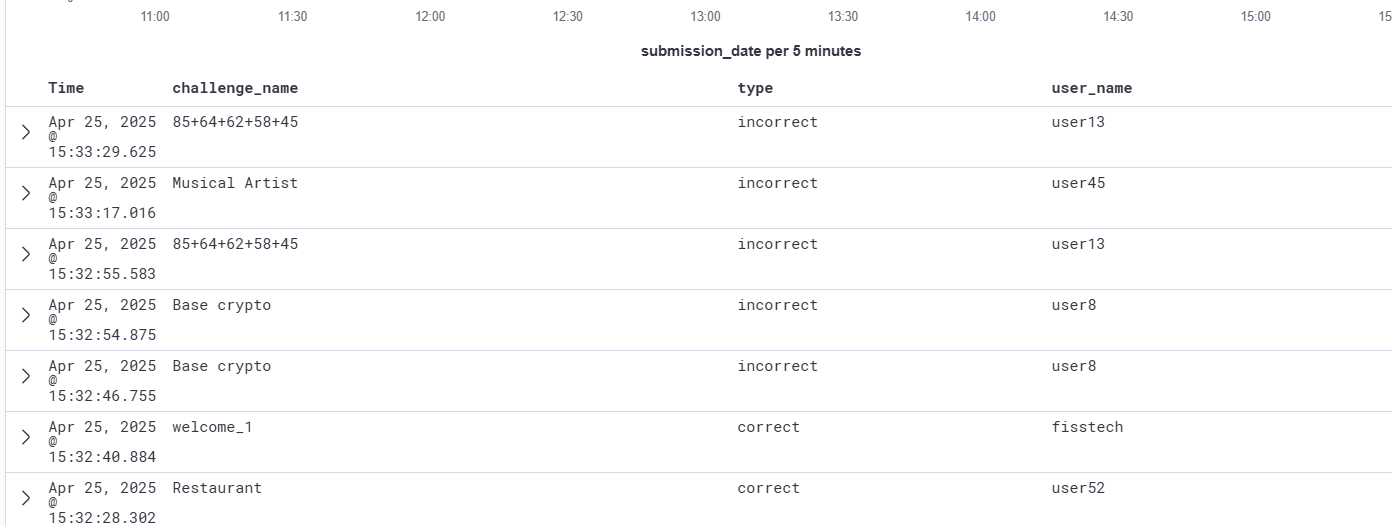Open the document at 15:32:54.875
1392x526 pixels.
(x=26, y=315)
